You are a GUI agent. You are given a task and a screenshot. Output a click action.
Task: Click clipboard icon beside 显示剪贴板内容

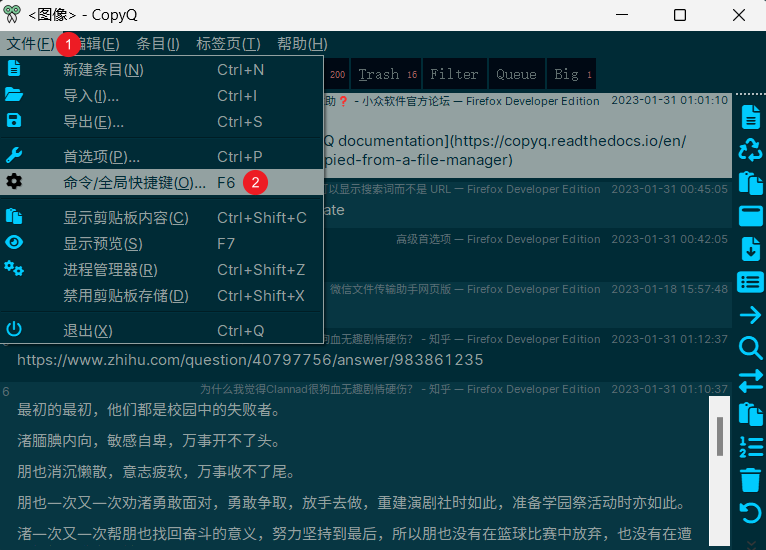point(14,216)
